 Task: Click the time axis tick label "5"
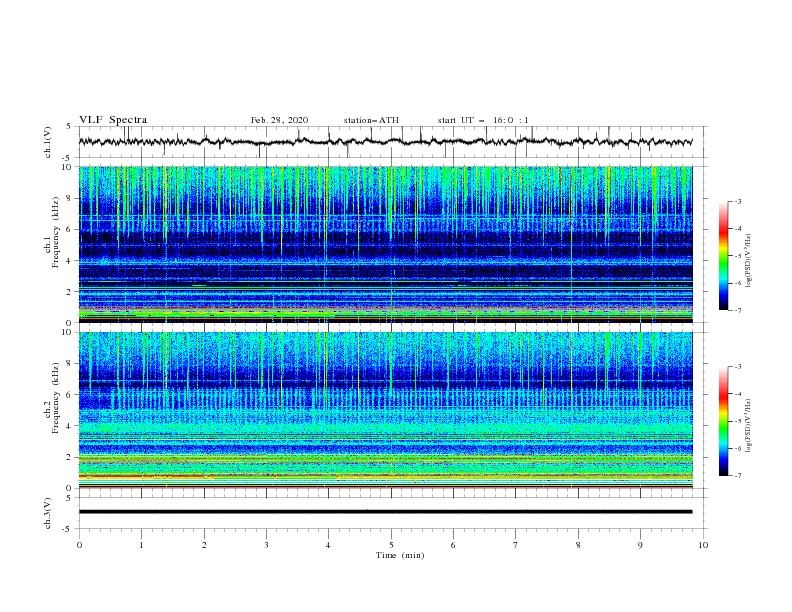391,545
